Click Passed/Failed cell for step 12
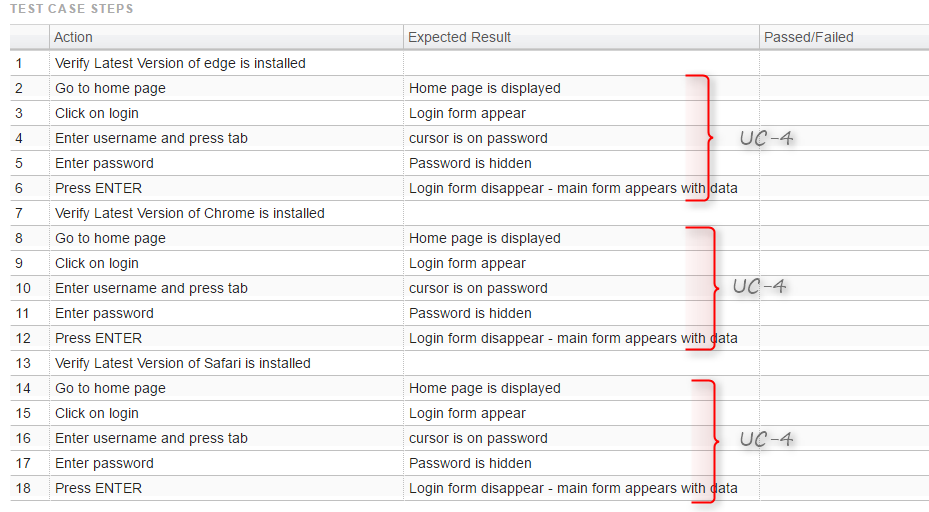Viewport: 929px width, 512px height. pos(844,338)
